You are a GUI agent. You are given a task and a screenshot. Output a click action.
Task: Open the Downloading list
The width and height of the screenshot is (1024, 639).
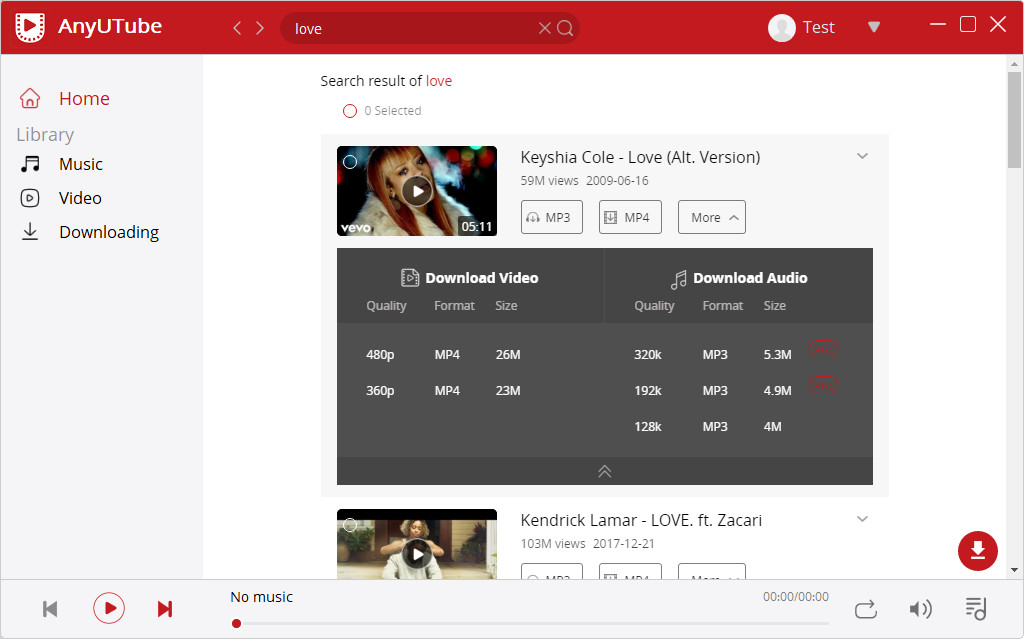pos(109,232)
